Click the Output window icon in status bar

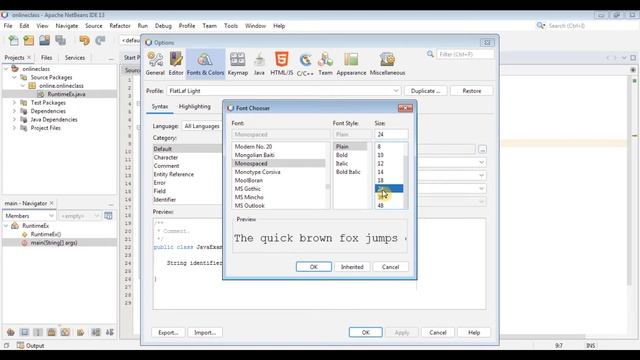coord(21,345)
